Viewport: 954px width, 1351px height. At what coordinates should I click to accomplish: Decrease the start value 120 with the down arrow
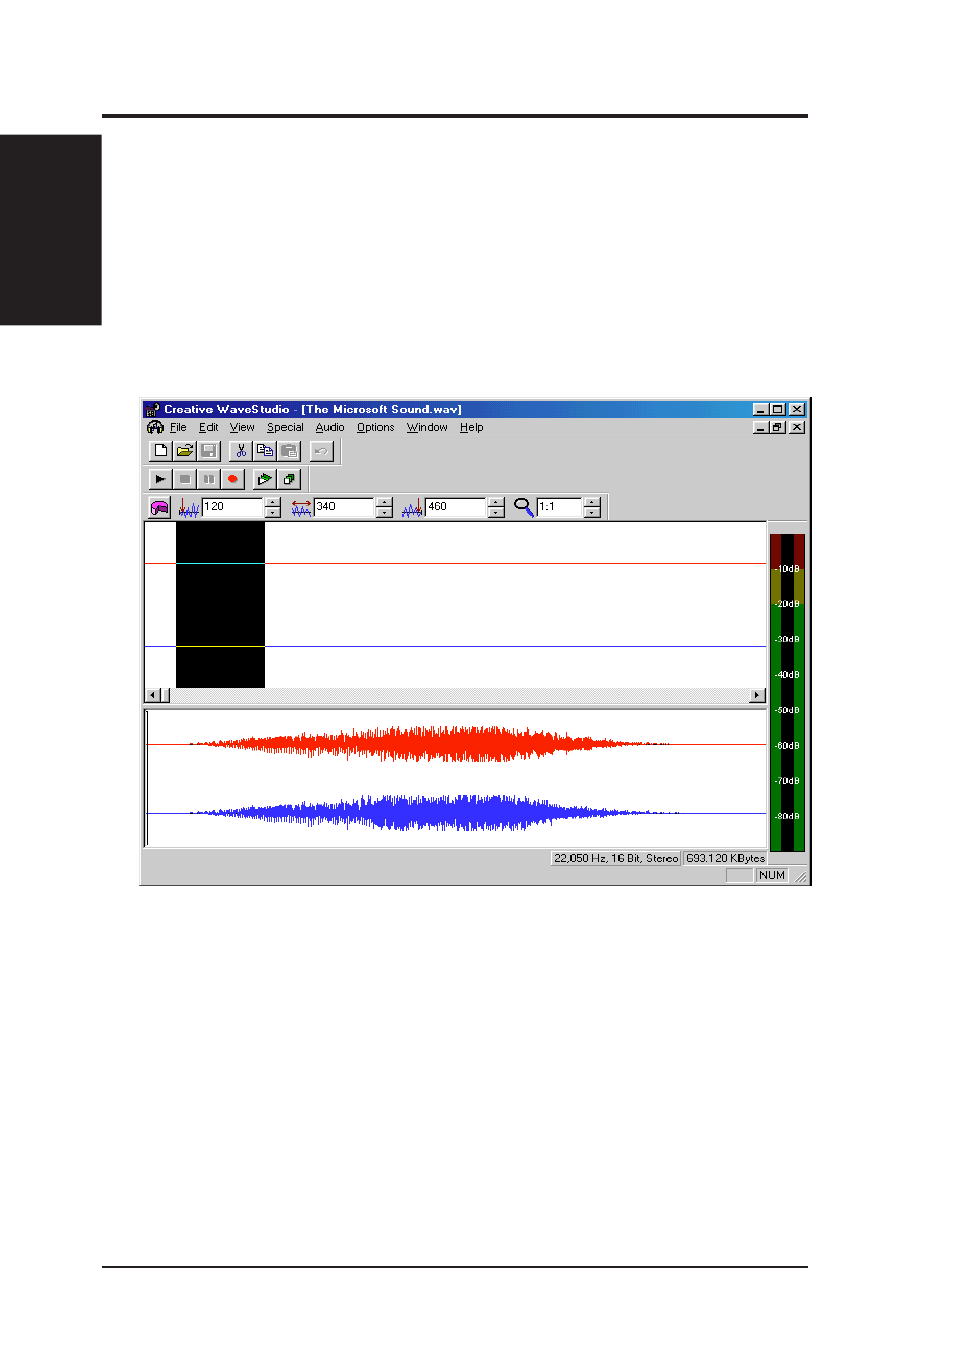[x=273, y=512]
